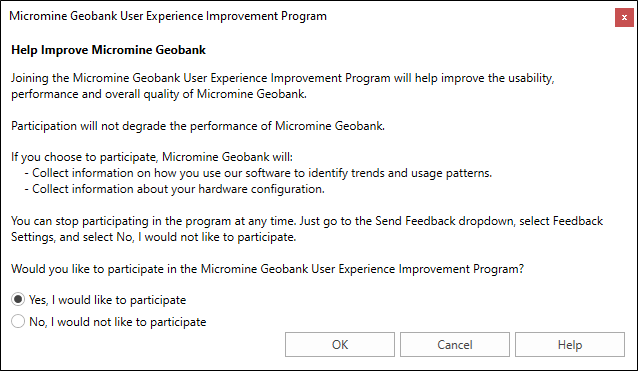
Task: Confirm the choice with the OK button
Action: click(340, 345)
